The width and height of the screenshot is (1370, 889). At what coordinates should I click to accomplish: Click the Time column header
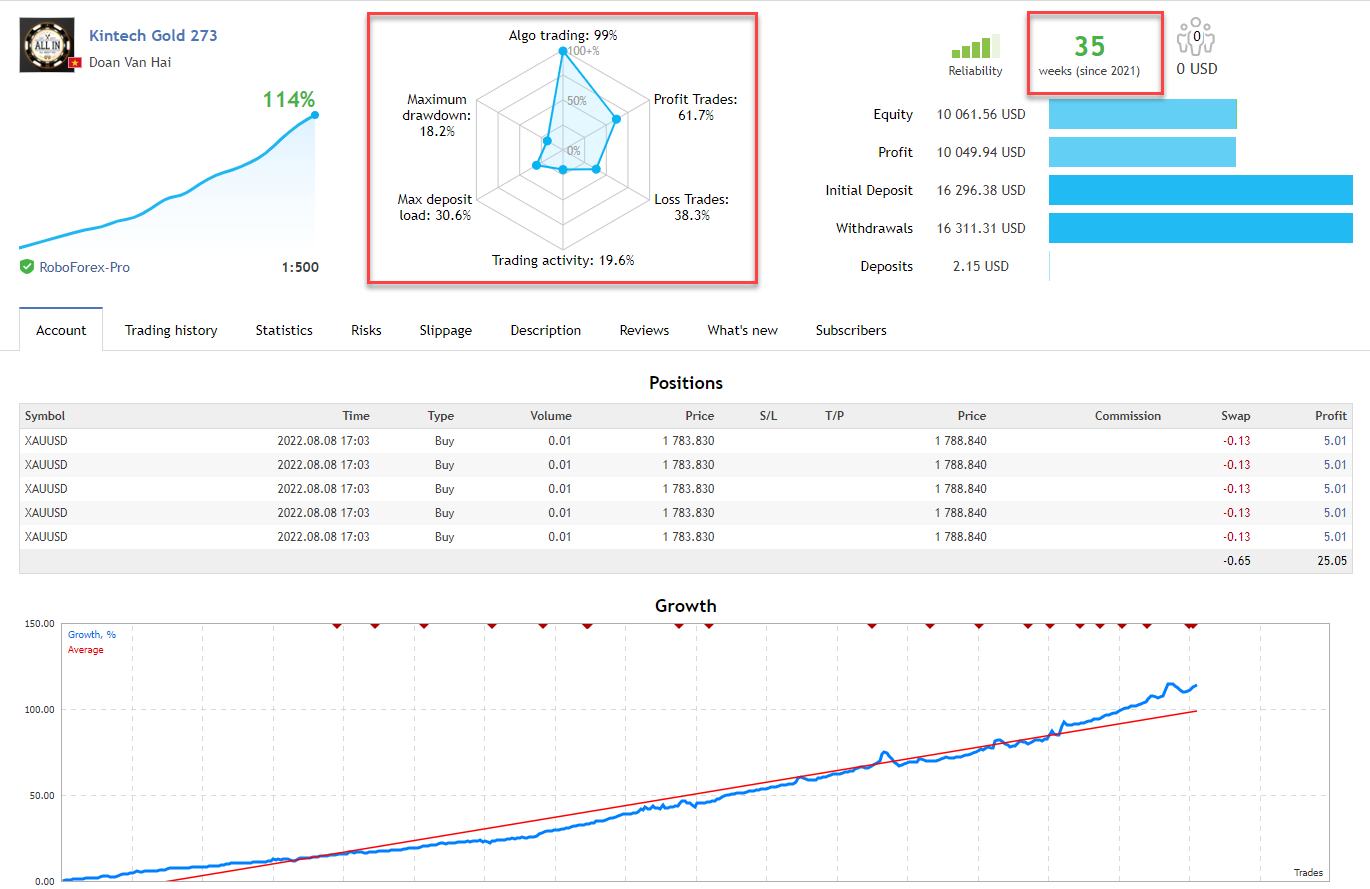(x=355, y=416)
